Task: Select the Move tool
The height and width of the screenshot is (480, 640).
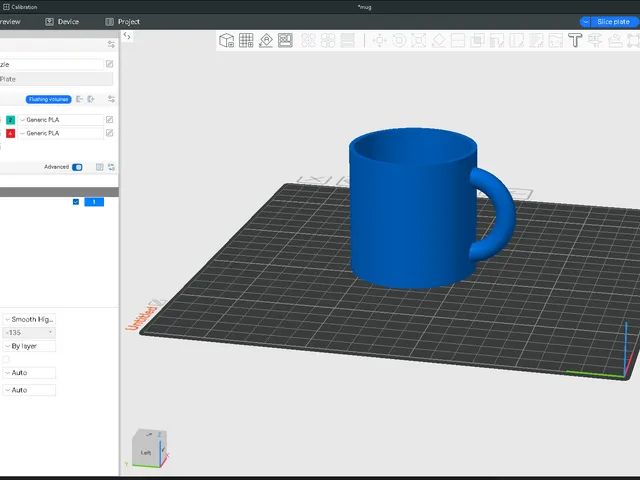Action: tap(380, 40)
